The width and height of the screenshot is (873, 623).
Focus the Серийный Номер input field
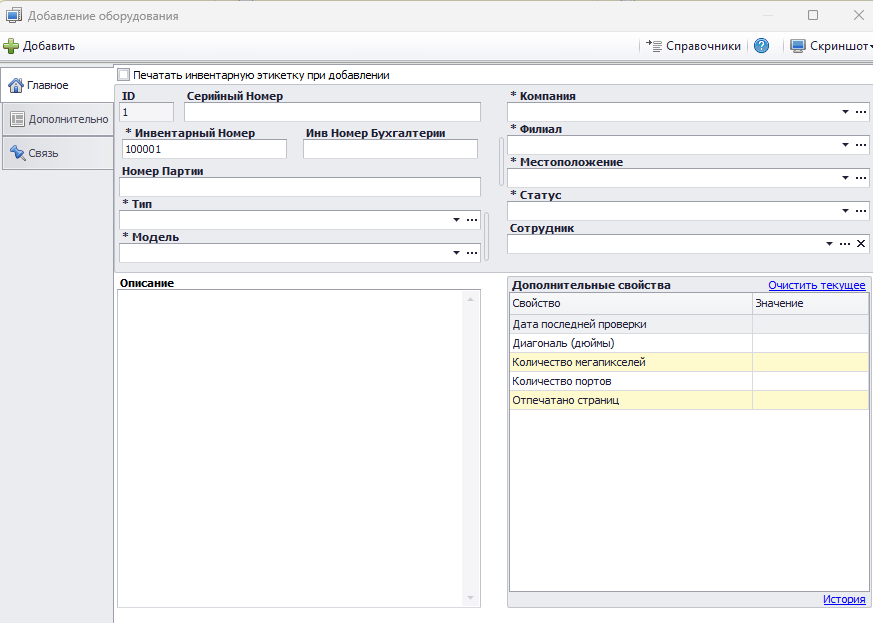coord(332,112)
